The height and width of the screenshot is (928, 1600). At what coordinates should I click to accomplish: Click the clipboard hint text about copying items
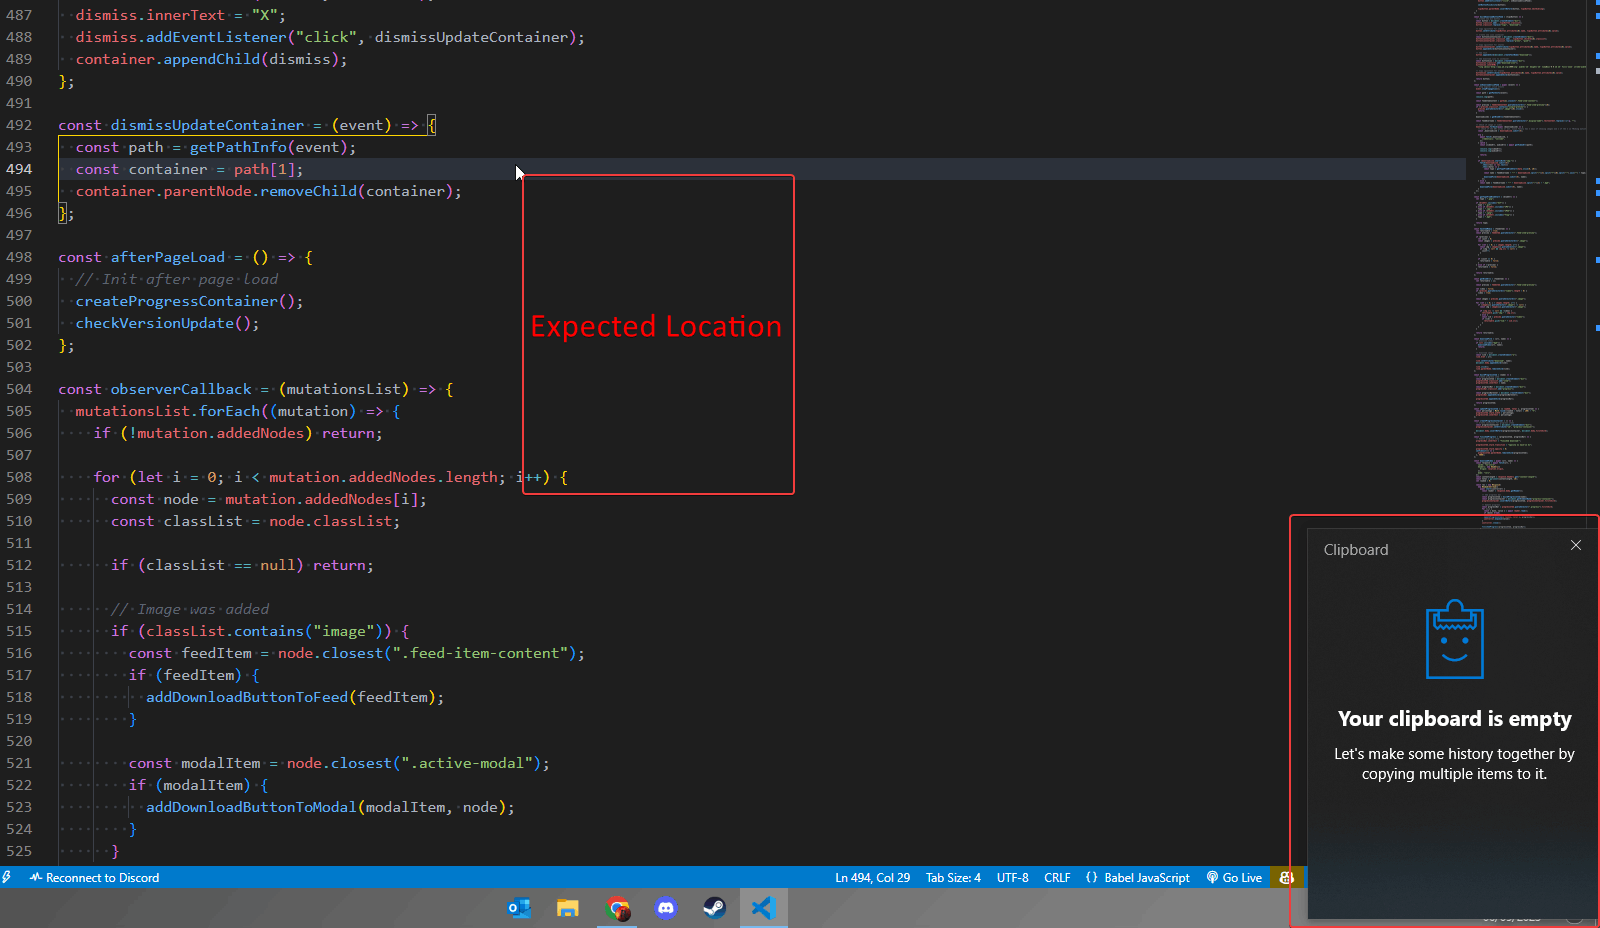click(1454, 764)
